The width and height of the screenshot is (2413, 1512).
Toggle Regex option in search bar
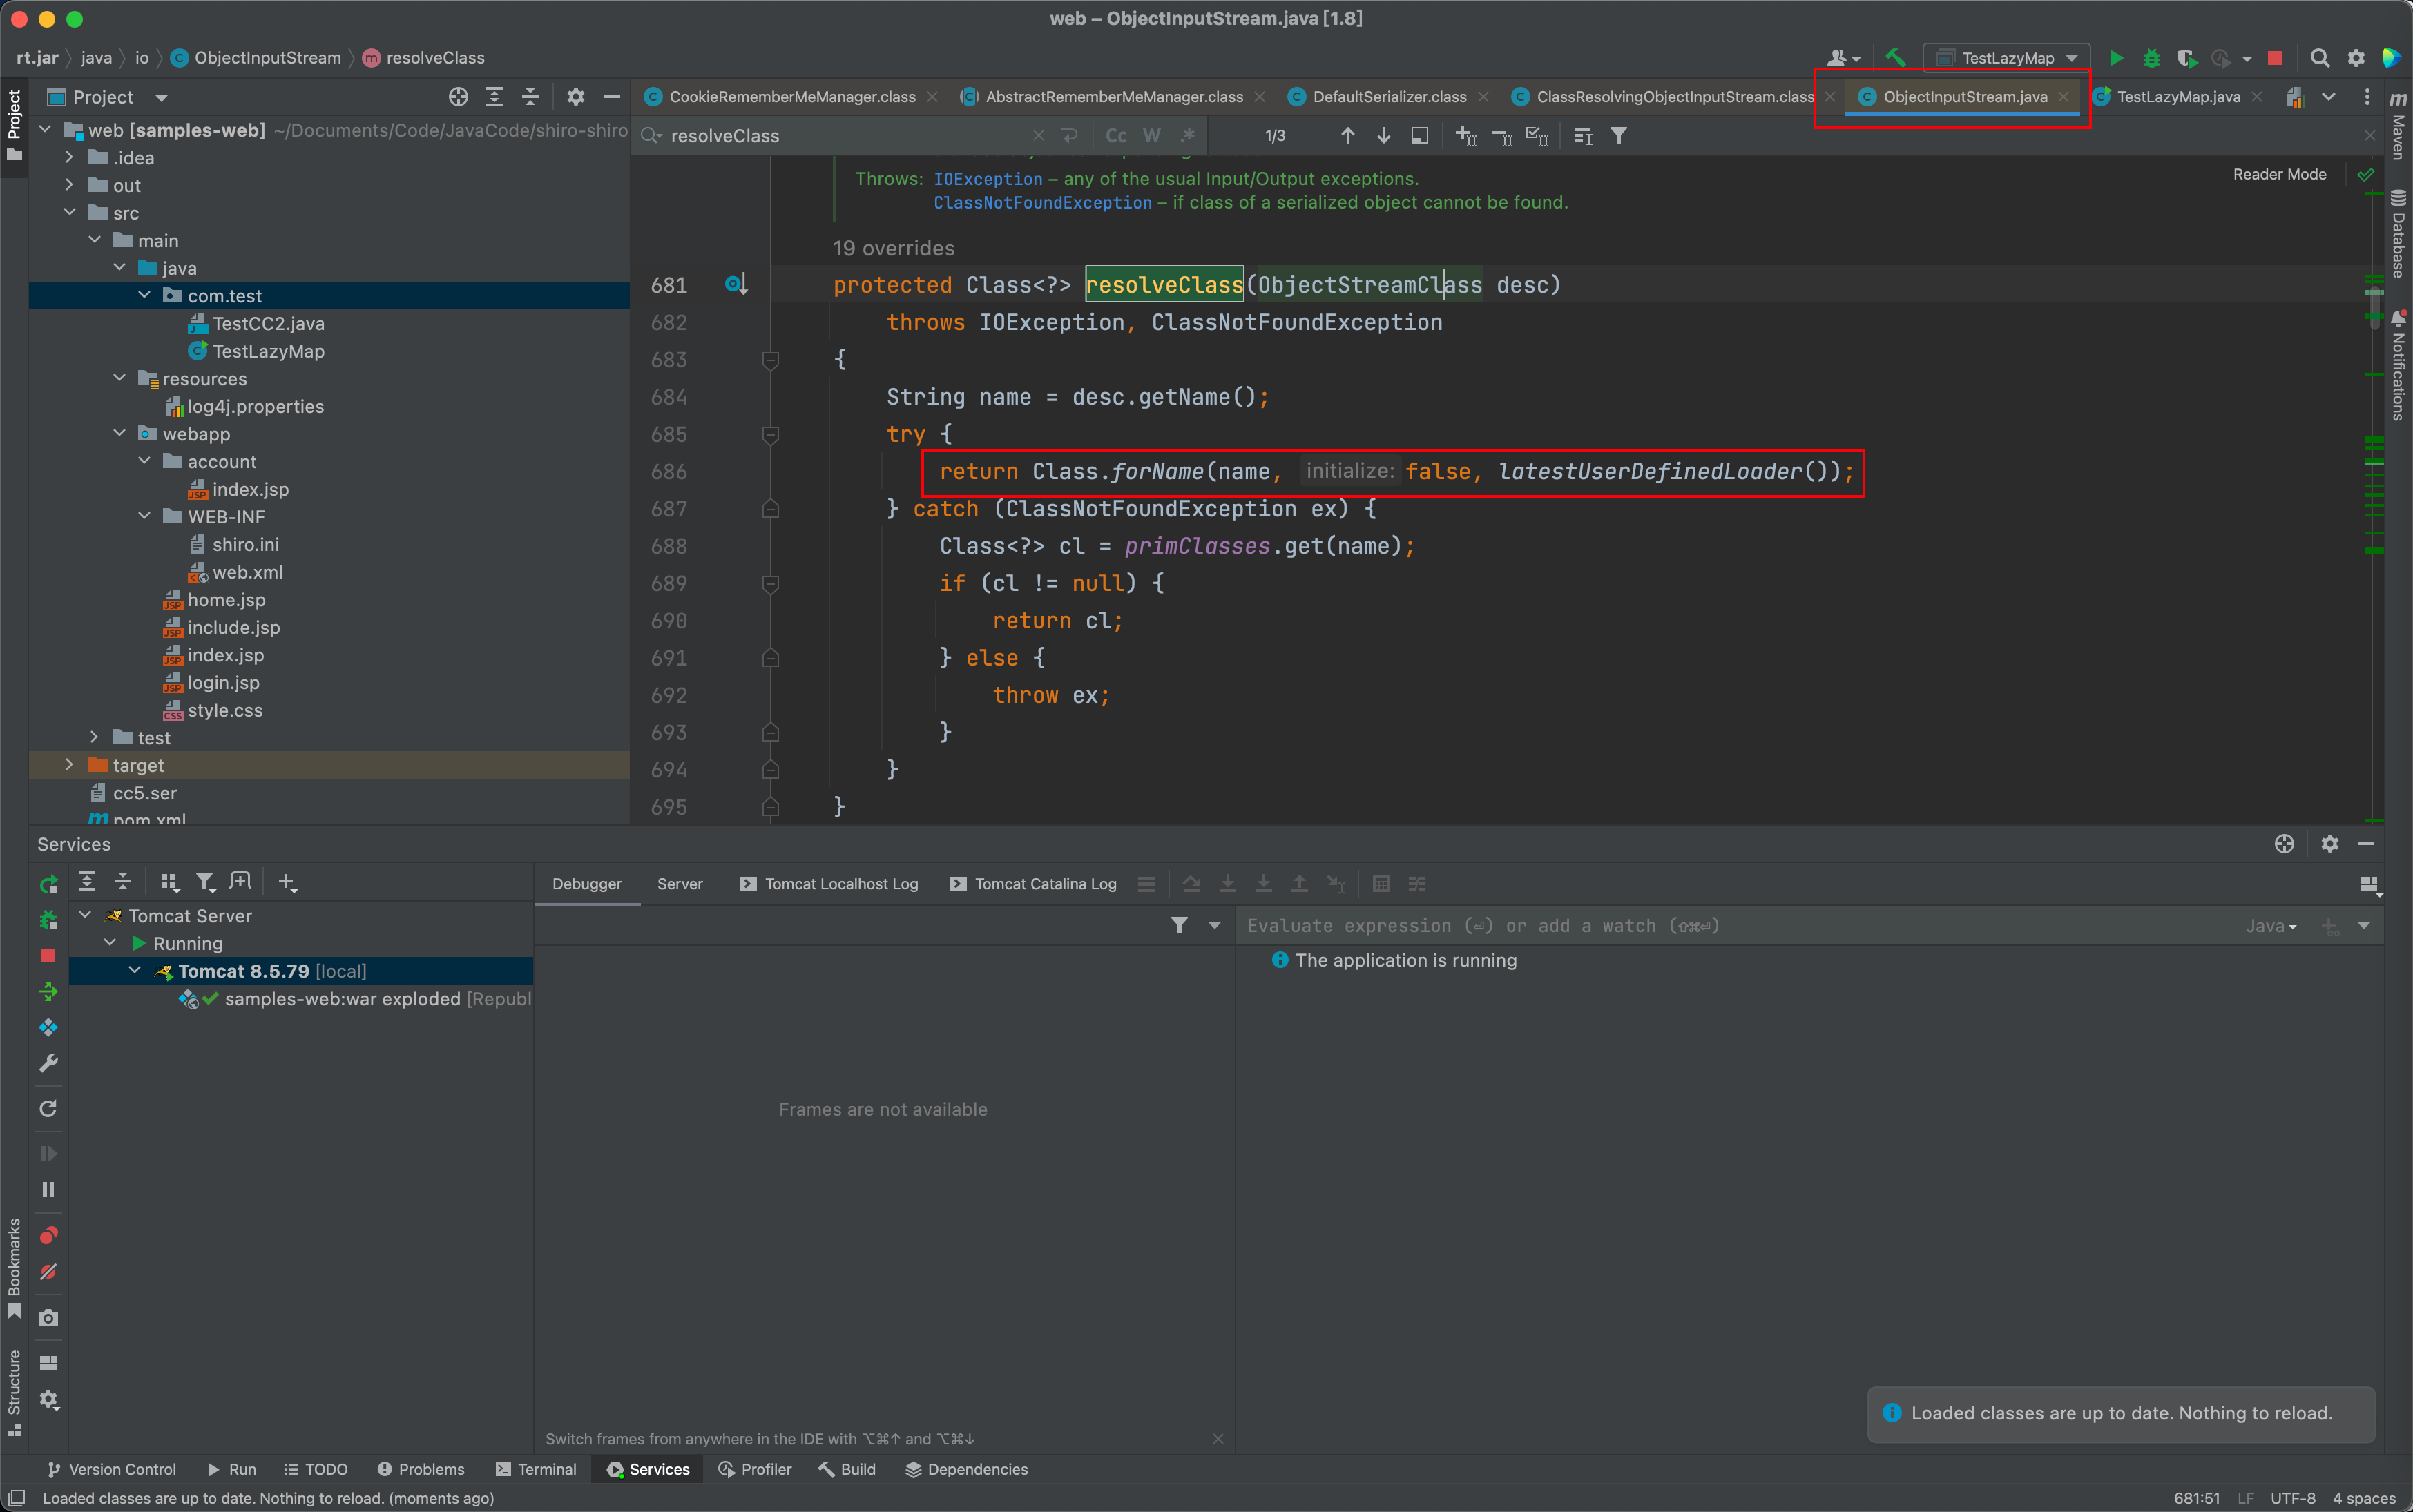(1187, 135)
